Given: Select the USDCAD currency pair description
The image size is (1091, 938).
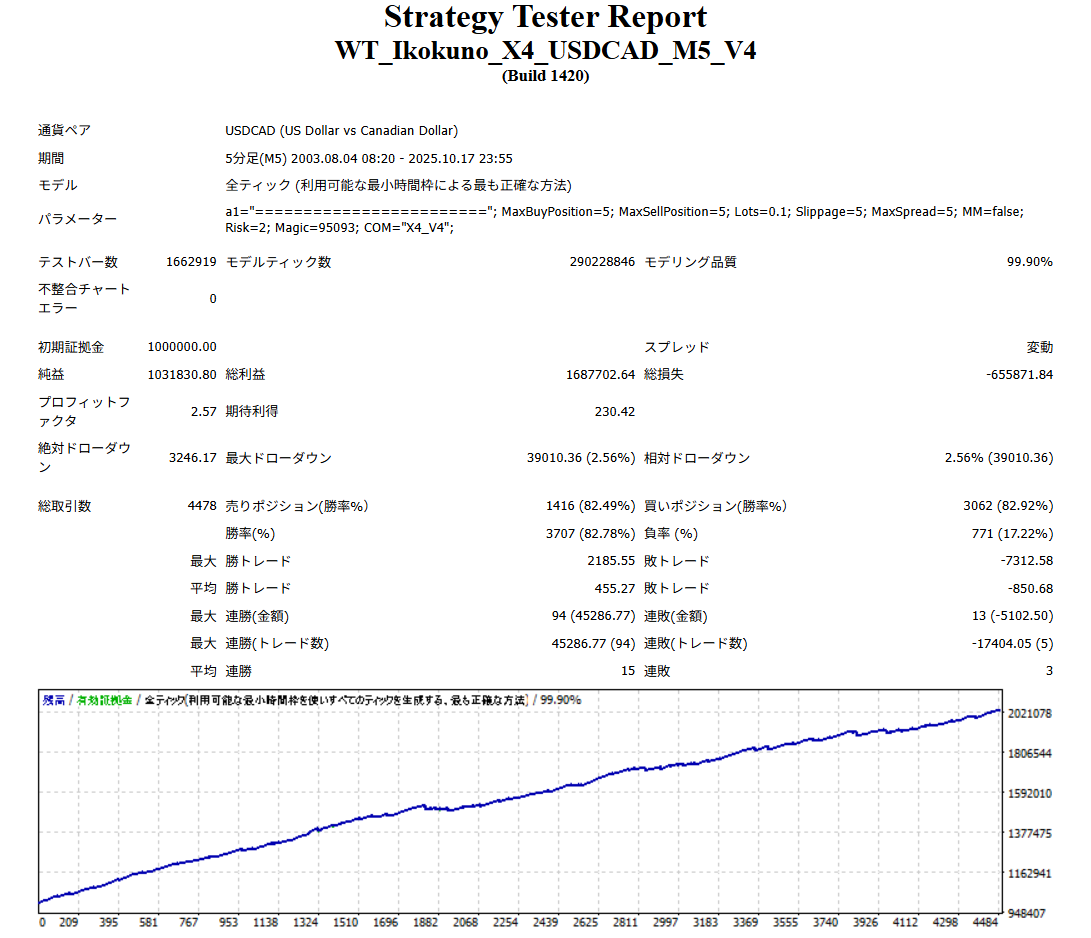Looking at the screenshot, I should point(341,131).
